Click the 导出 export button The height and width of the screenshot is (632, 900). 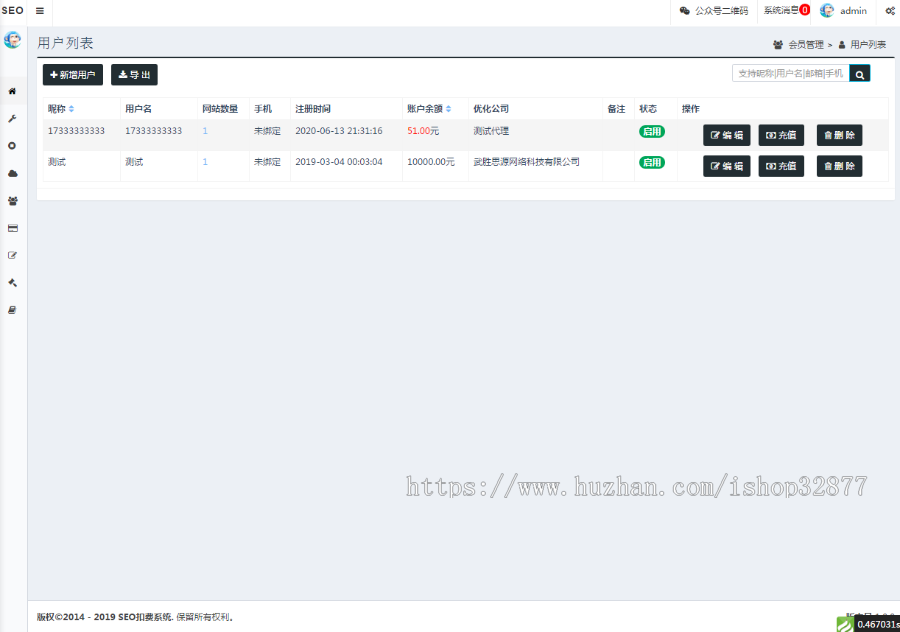tap(134, 75)
